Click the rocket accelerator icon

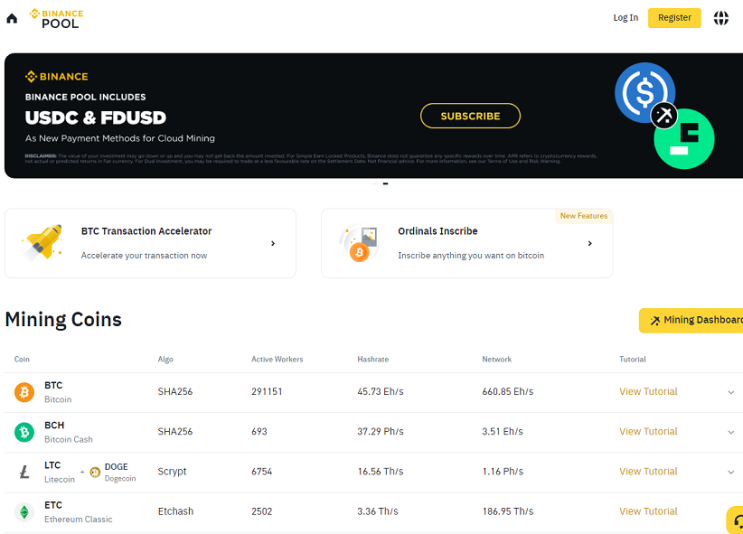43,243
